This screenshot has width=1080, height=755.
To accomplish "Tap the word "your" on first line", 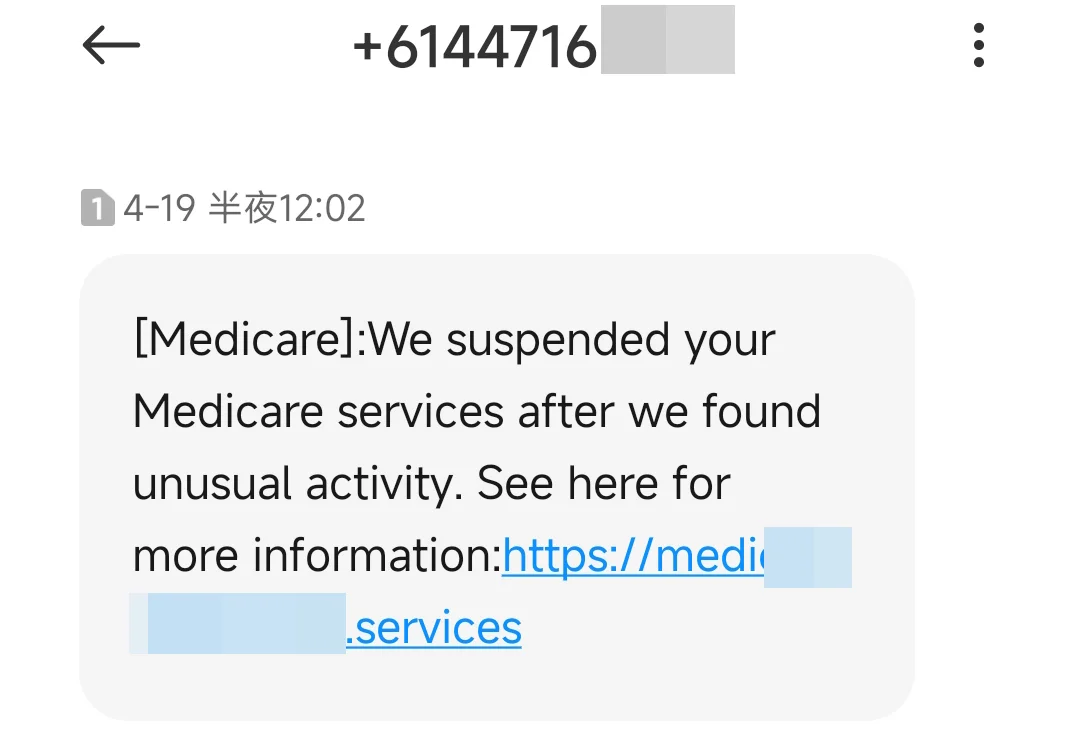I will [x=730, y=340].
